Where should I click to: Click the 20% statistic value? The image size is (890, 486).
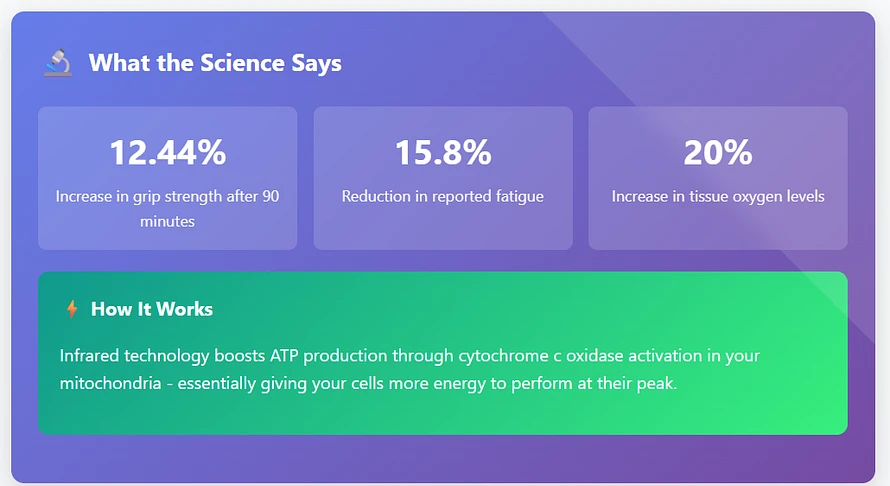point(718,153)
